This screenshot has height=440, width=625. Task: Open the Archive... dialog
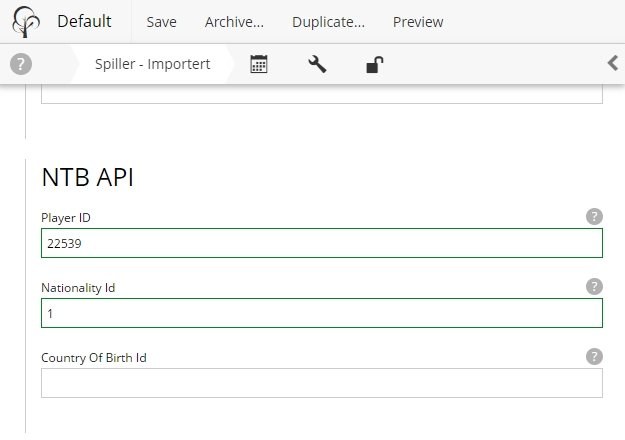point(234,22)
